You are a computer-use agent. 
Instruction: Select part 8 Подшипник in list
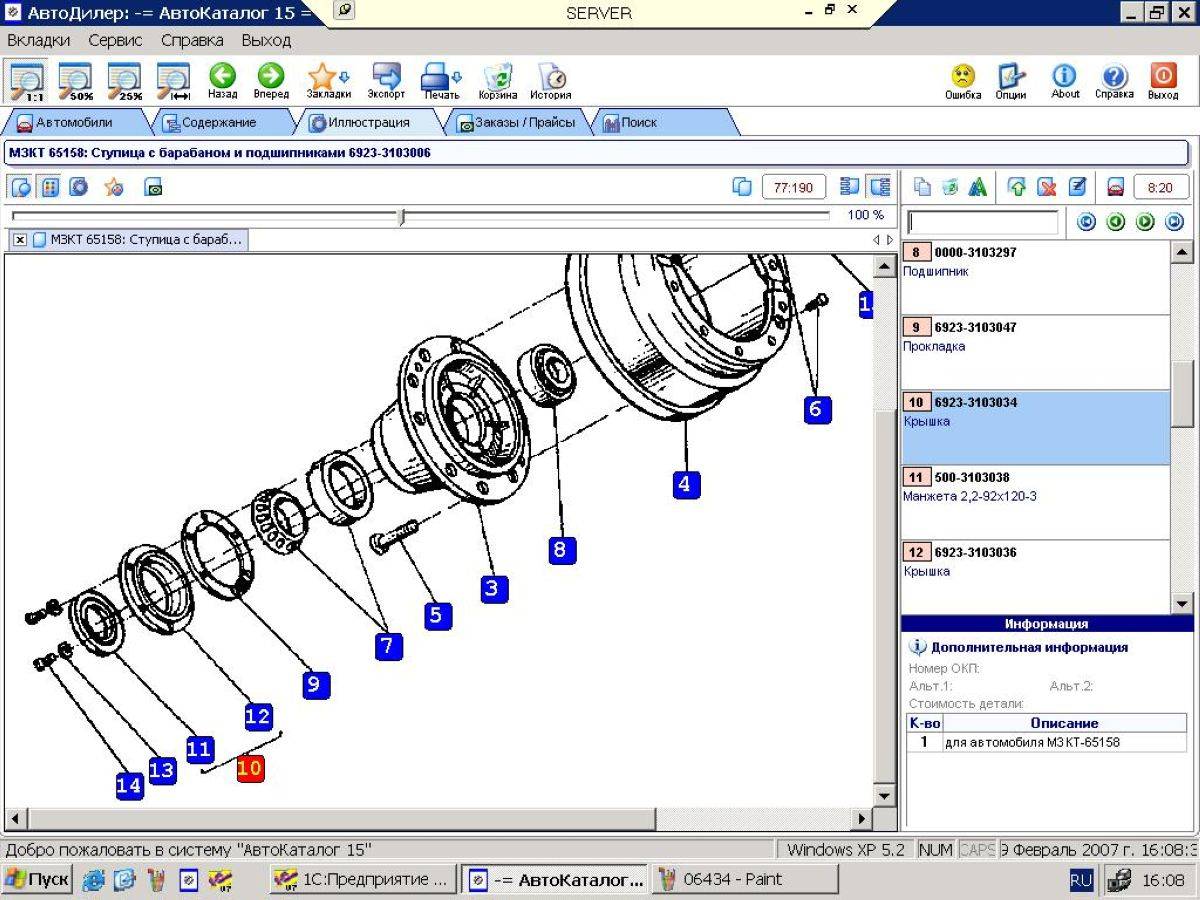coord(1035,277)
